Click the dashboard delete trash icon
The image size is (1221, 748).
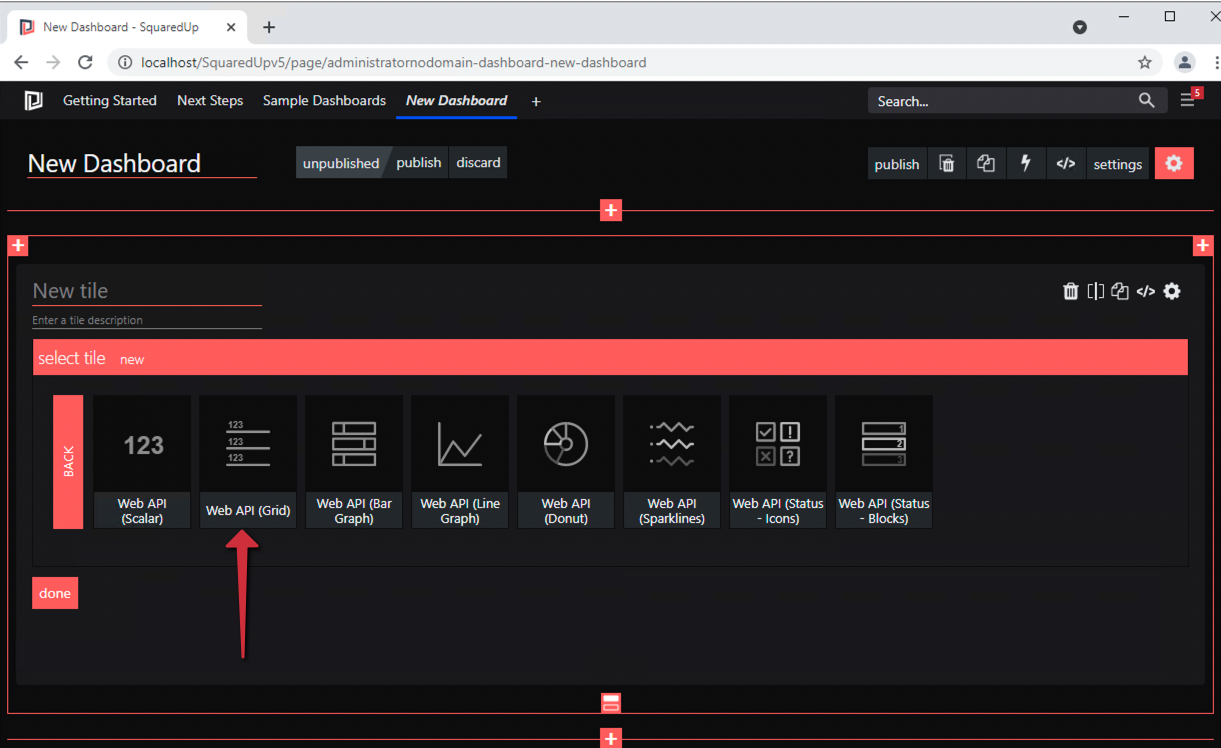(x=947, y=164)
